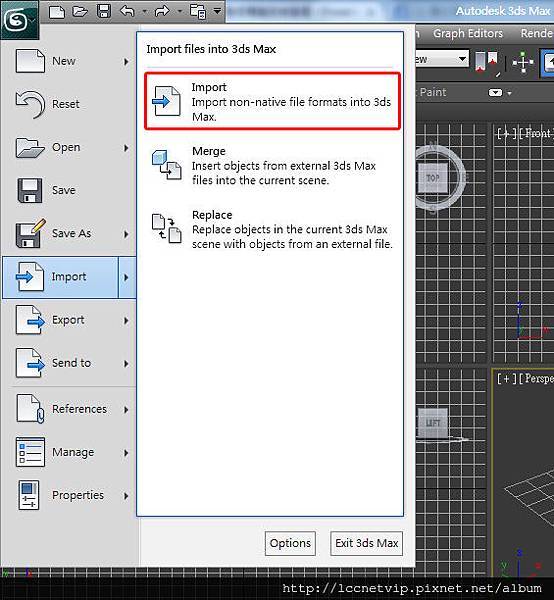Click the Save File disk icon in quick access toolbar
Screen dimensions: 554x600
pyautogui.click(x=104, y=11)
